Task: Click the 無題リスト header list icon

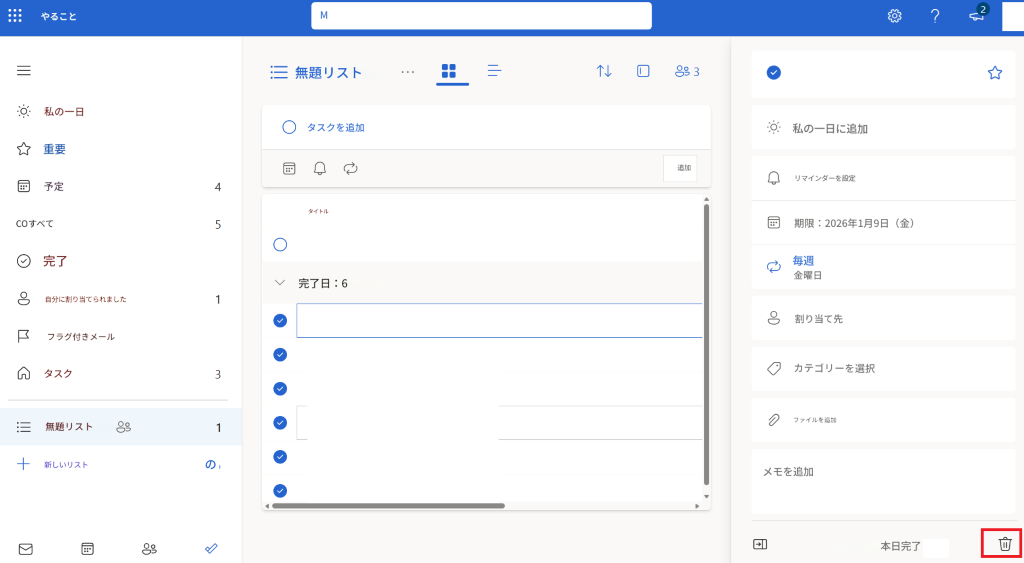Action: tap(279, 72)
